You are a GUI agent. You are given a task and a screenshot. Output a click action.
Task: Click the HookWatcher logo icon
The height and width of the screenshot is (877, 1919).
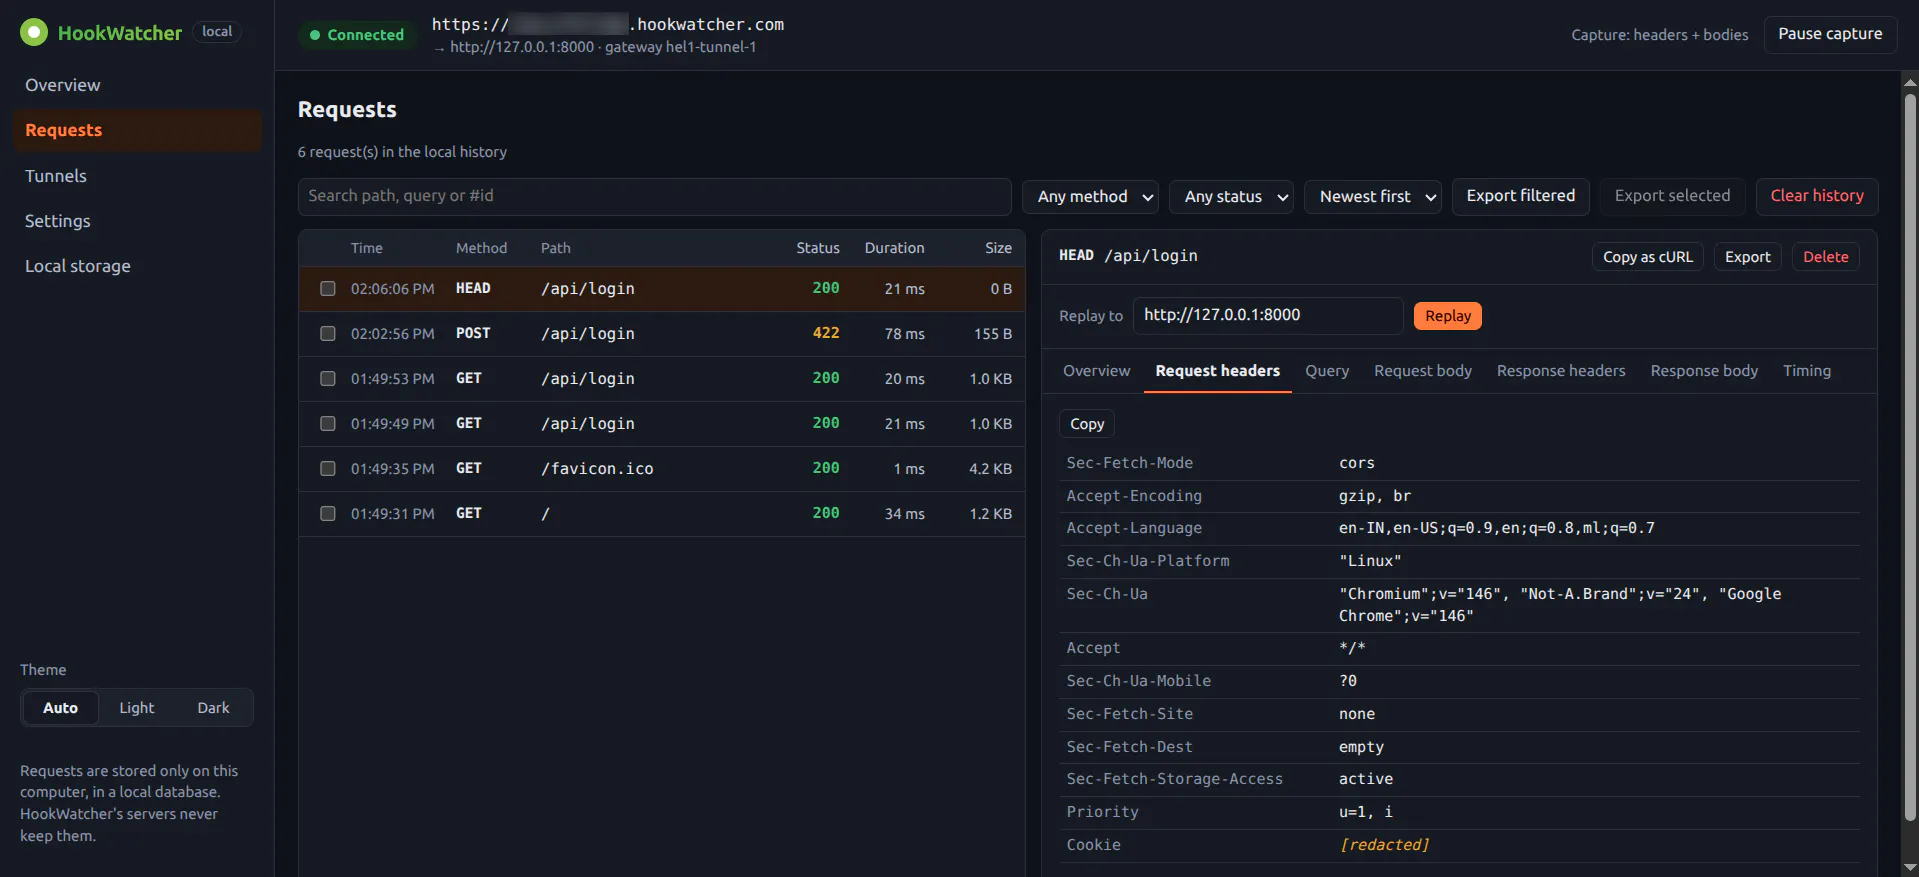(x=34, y=33)
